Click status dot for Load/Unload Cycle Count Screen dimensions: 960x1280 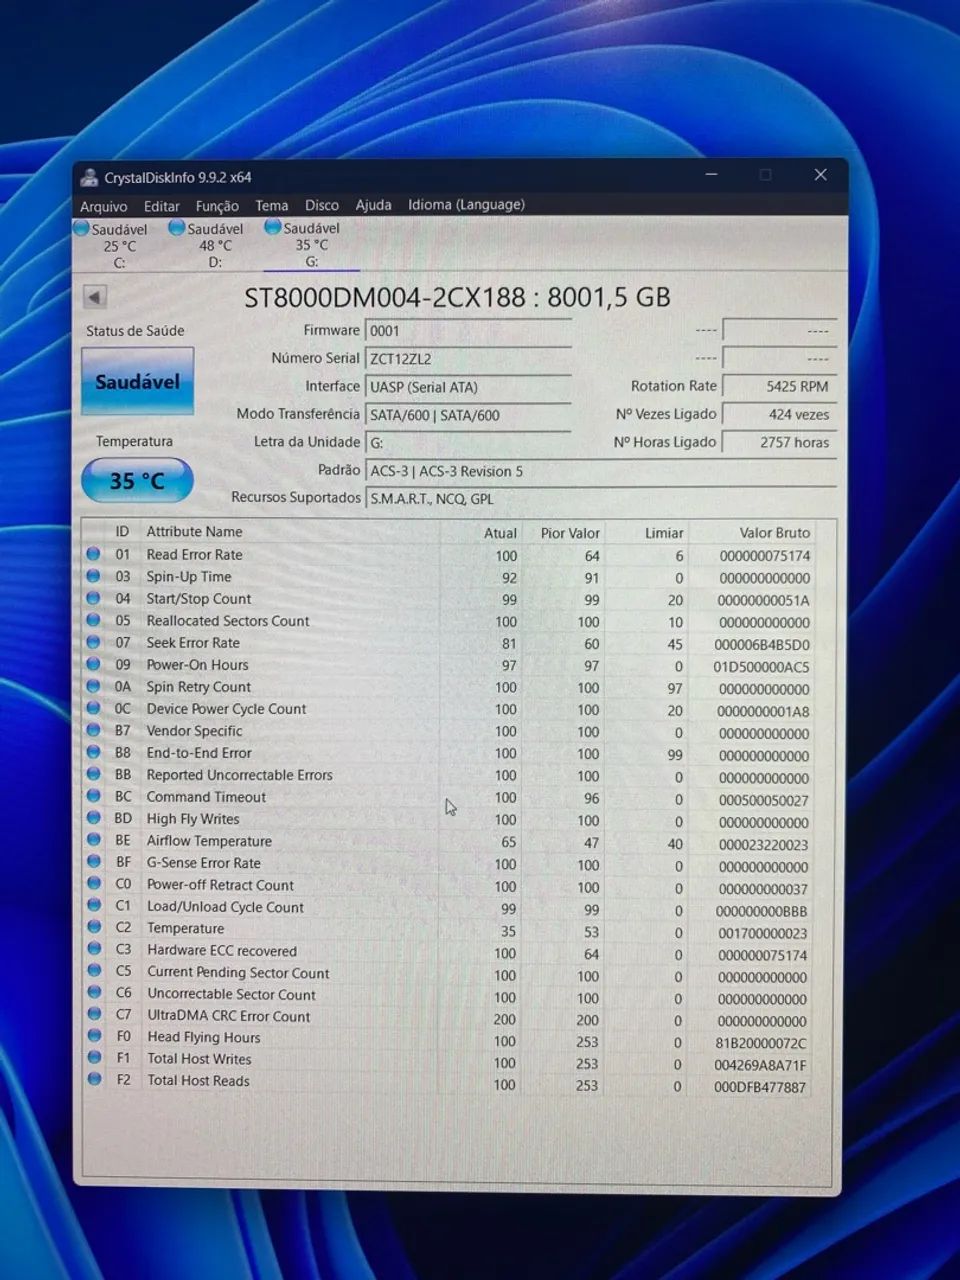pyautogui.click(x=94, y=906)
